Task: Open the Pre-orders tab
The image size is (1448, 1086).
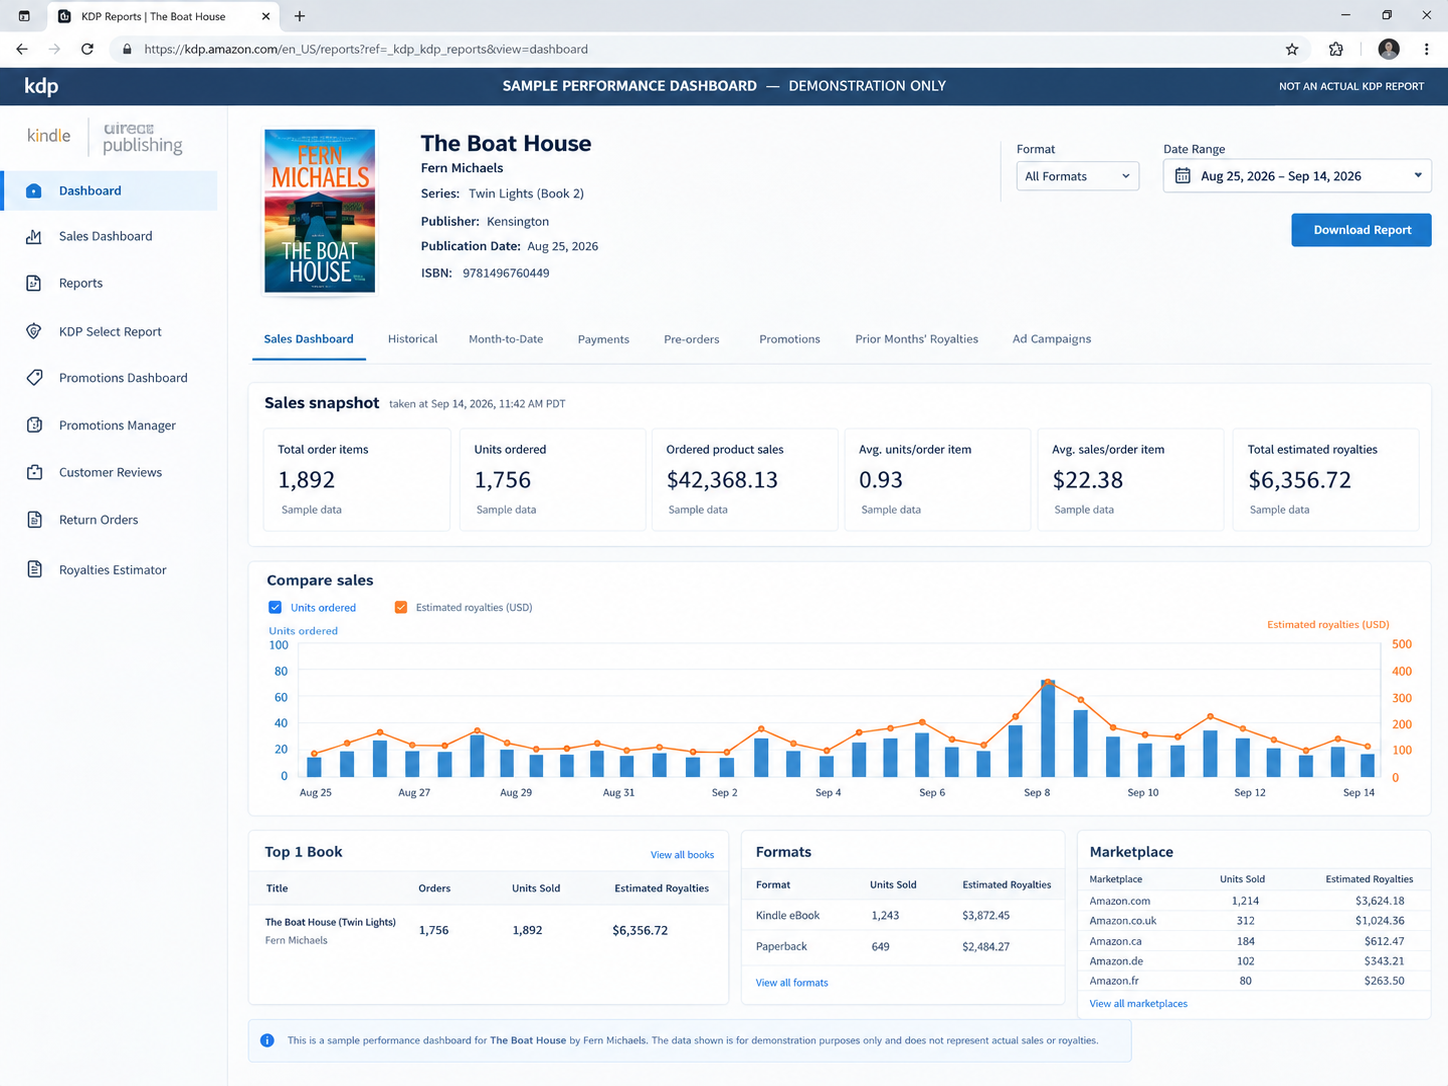Action: coord(691,339)
